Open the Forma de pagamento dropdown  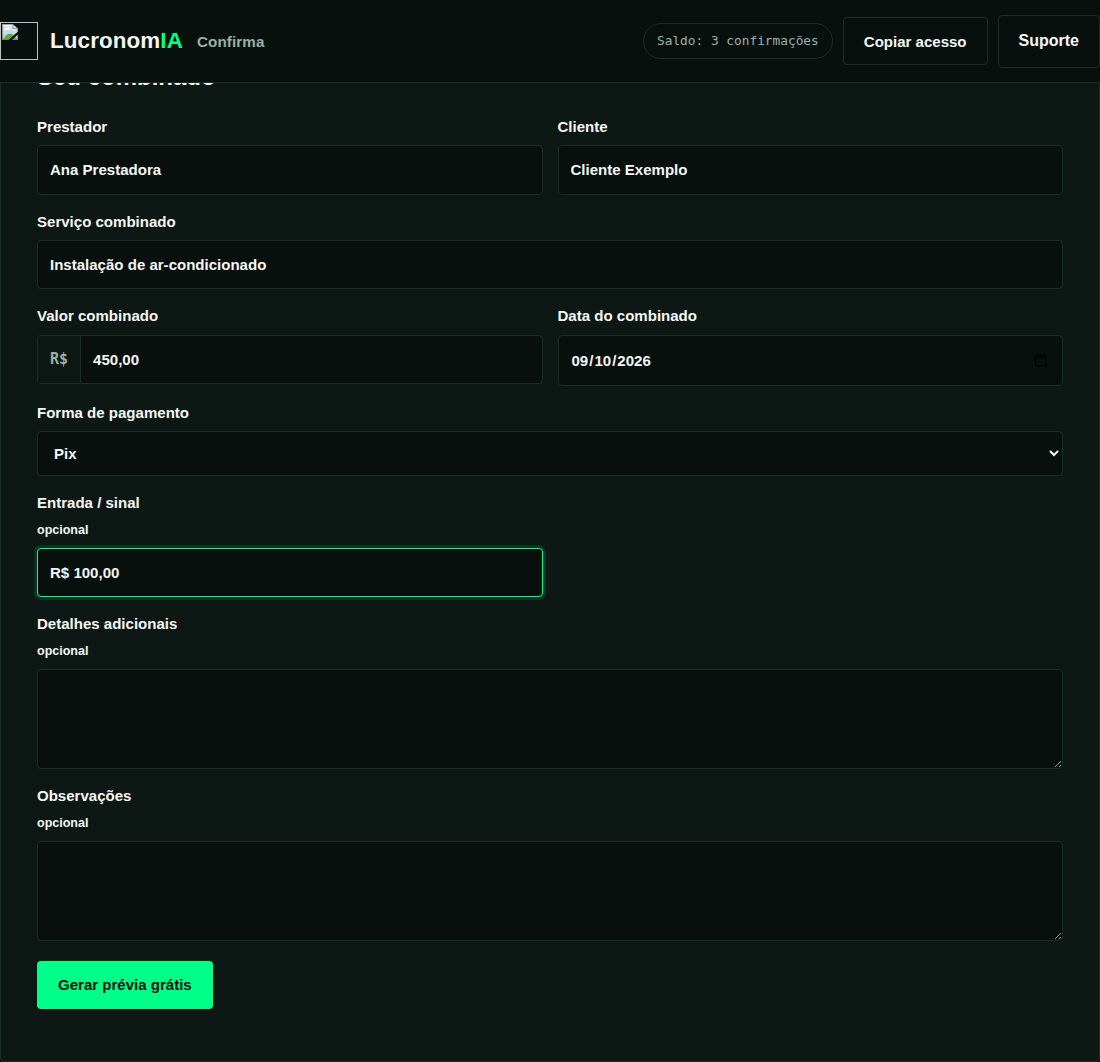549,454
